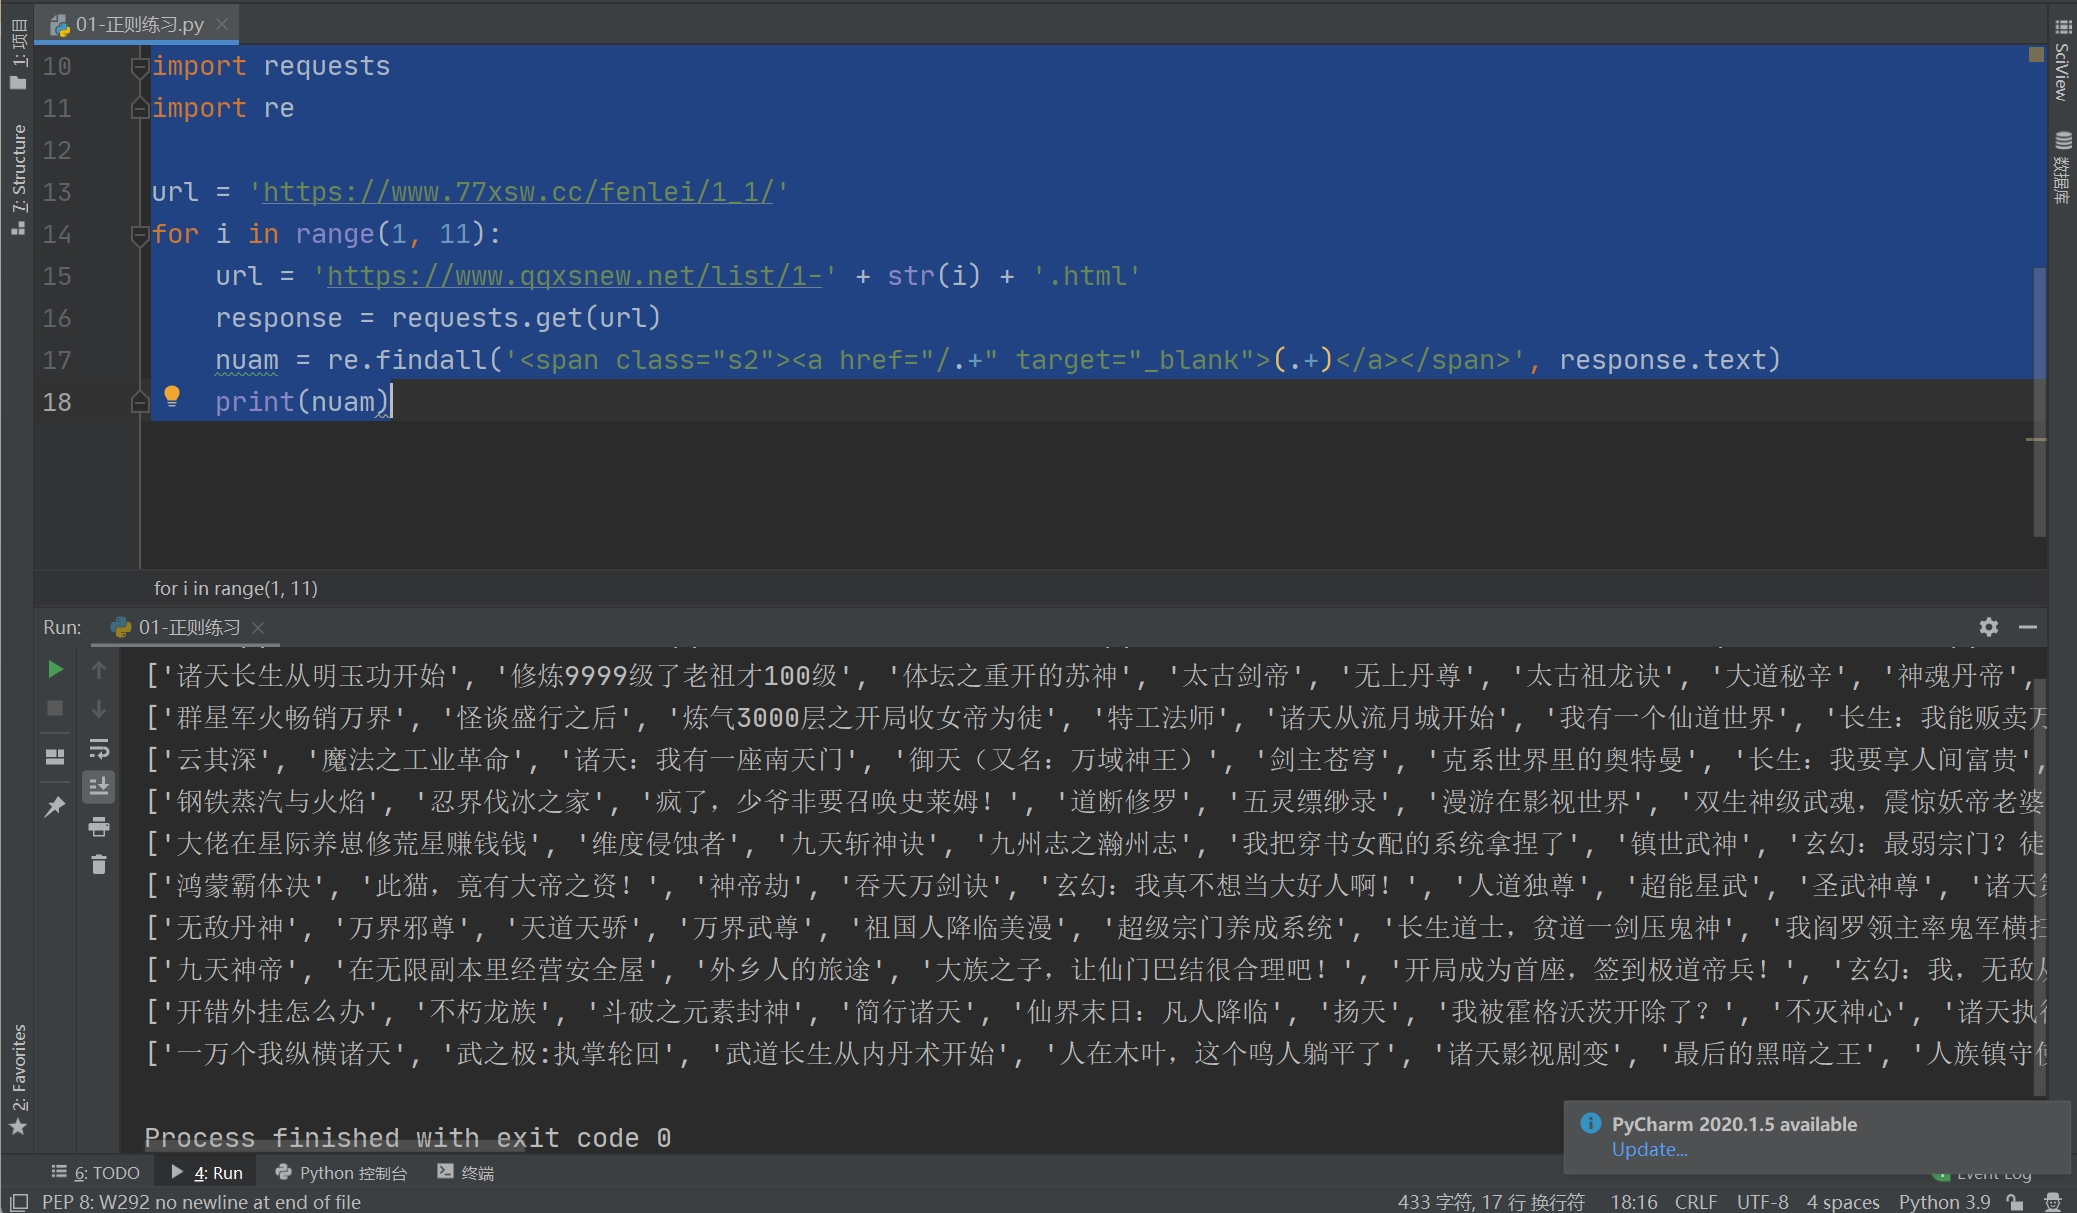Open the 4: Run tool window tab
2077x1213 pixels.
tap(207, 1172)
